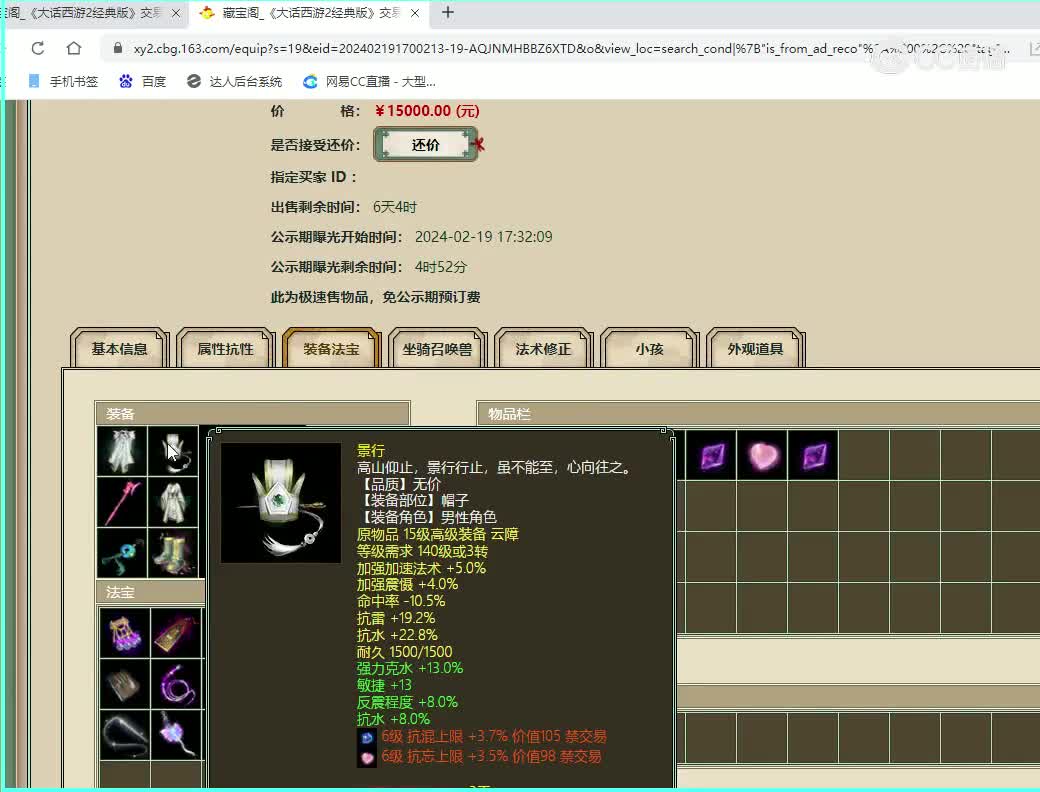
Task: Select the blue orb necklace icon
Action: point(122,553)
